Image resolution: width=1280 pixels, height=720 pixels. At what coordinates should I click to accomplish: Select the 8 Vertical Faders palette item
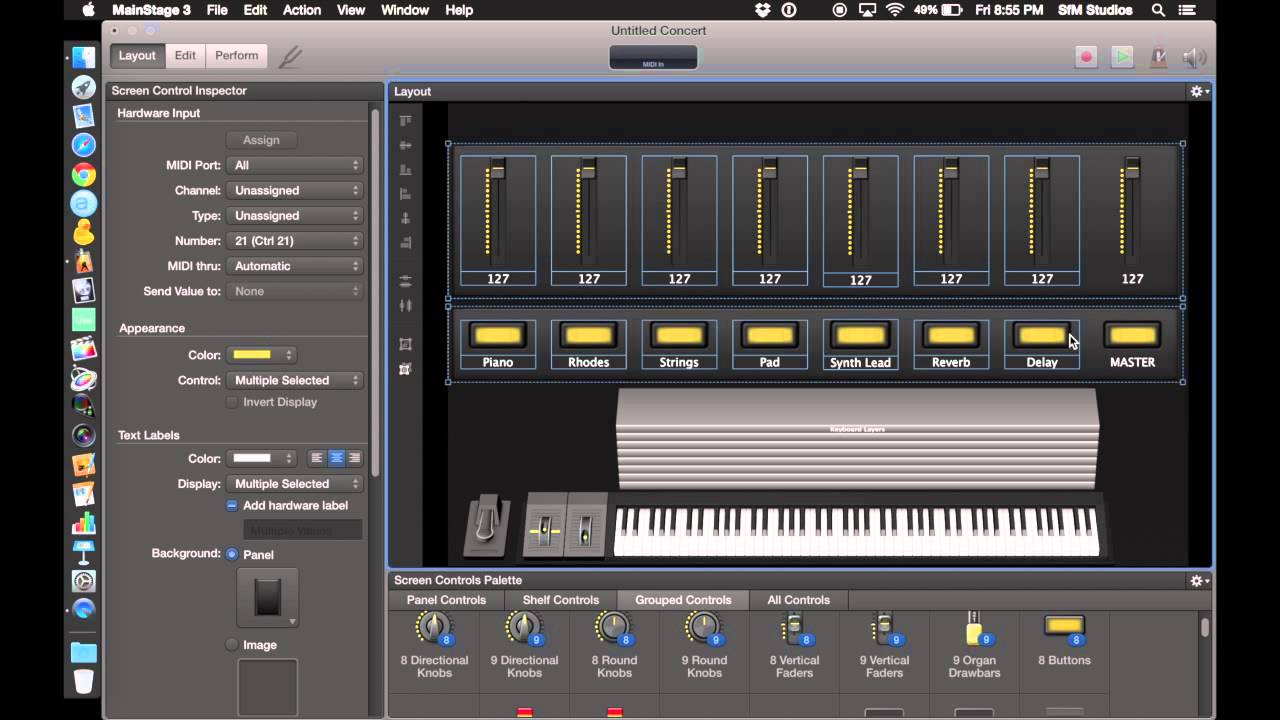pos(794,645)
